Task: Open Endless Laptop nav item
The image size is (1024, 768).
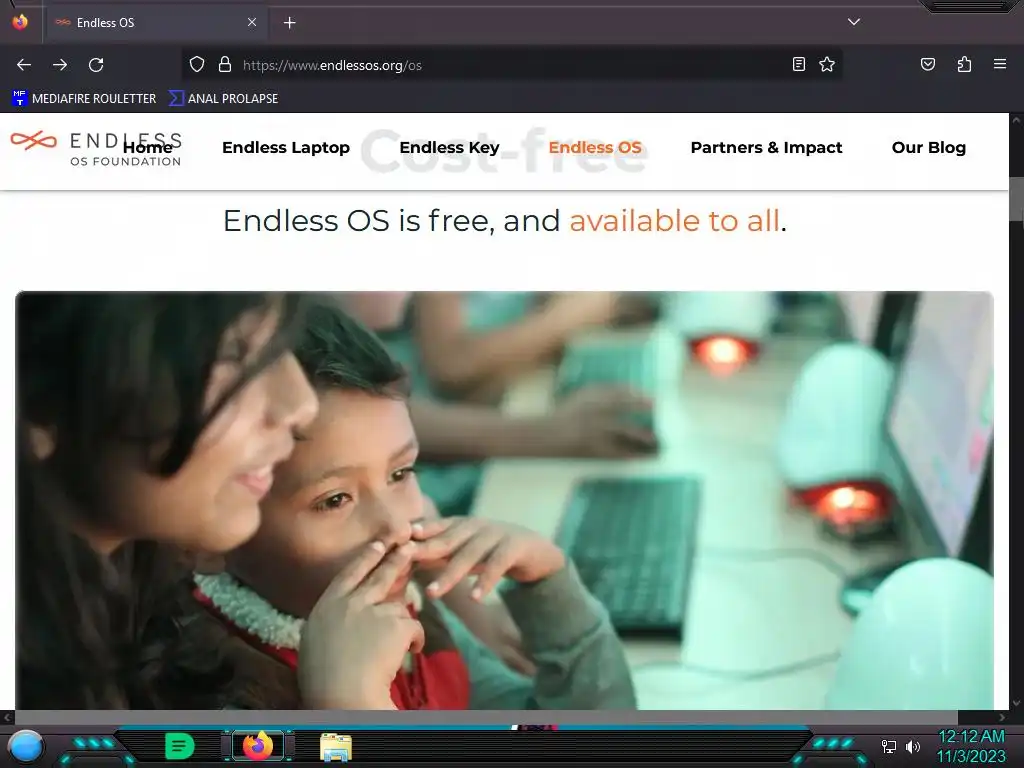Action: [x=286, y=148]
